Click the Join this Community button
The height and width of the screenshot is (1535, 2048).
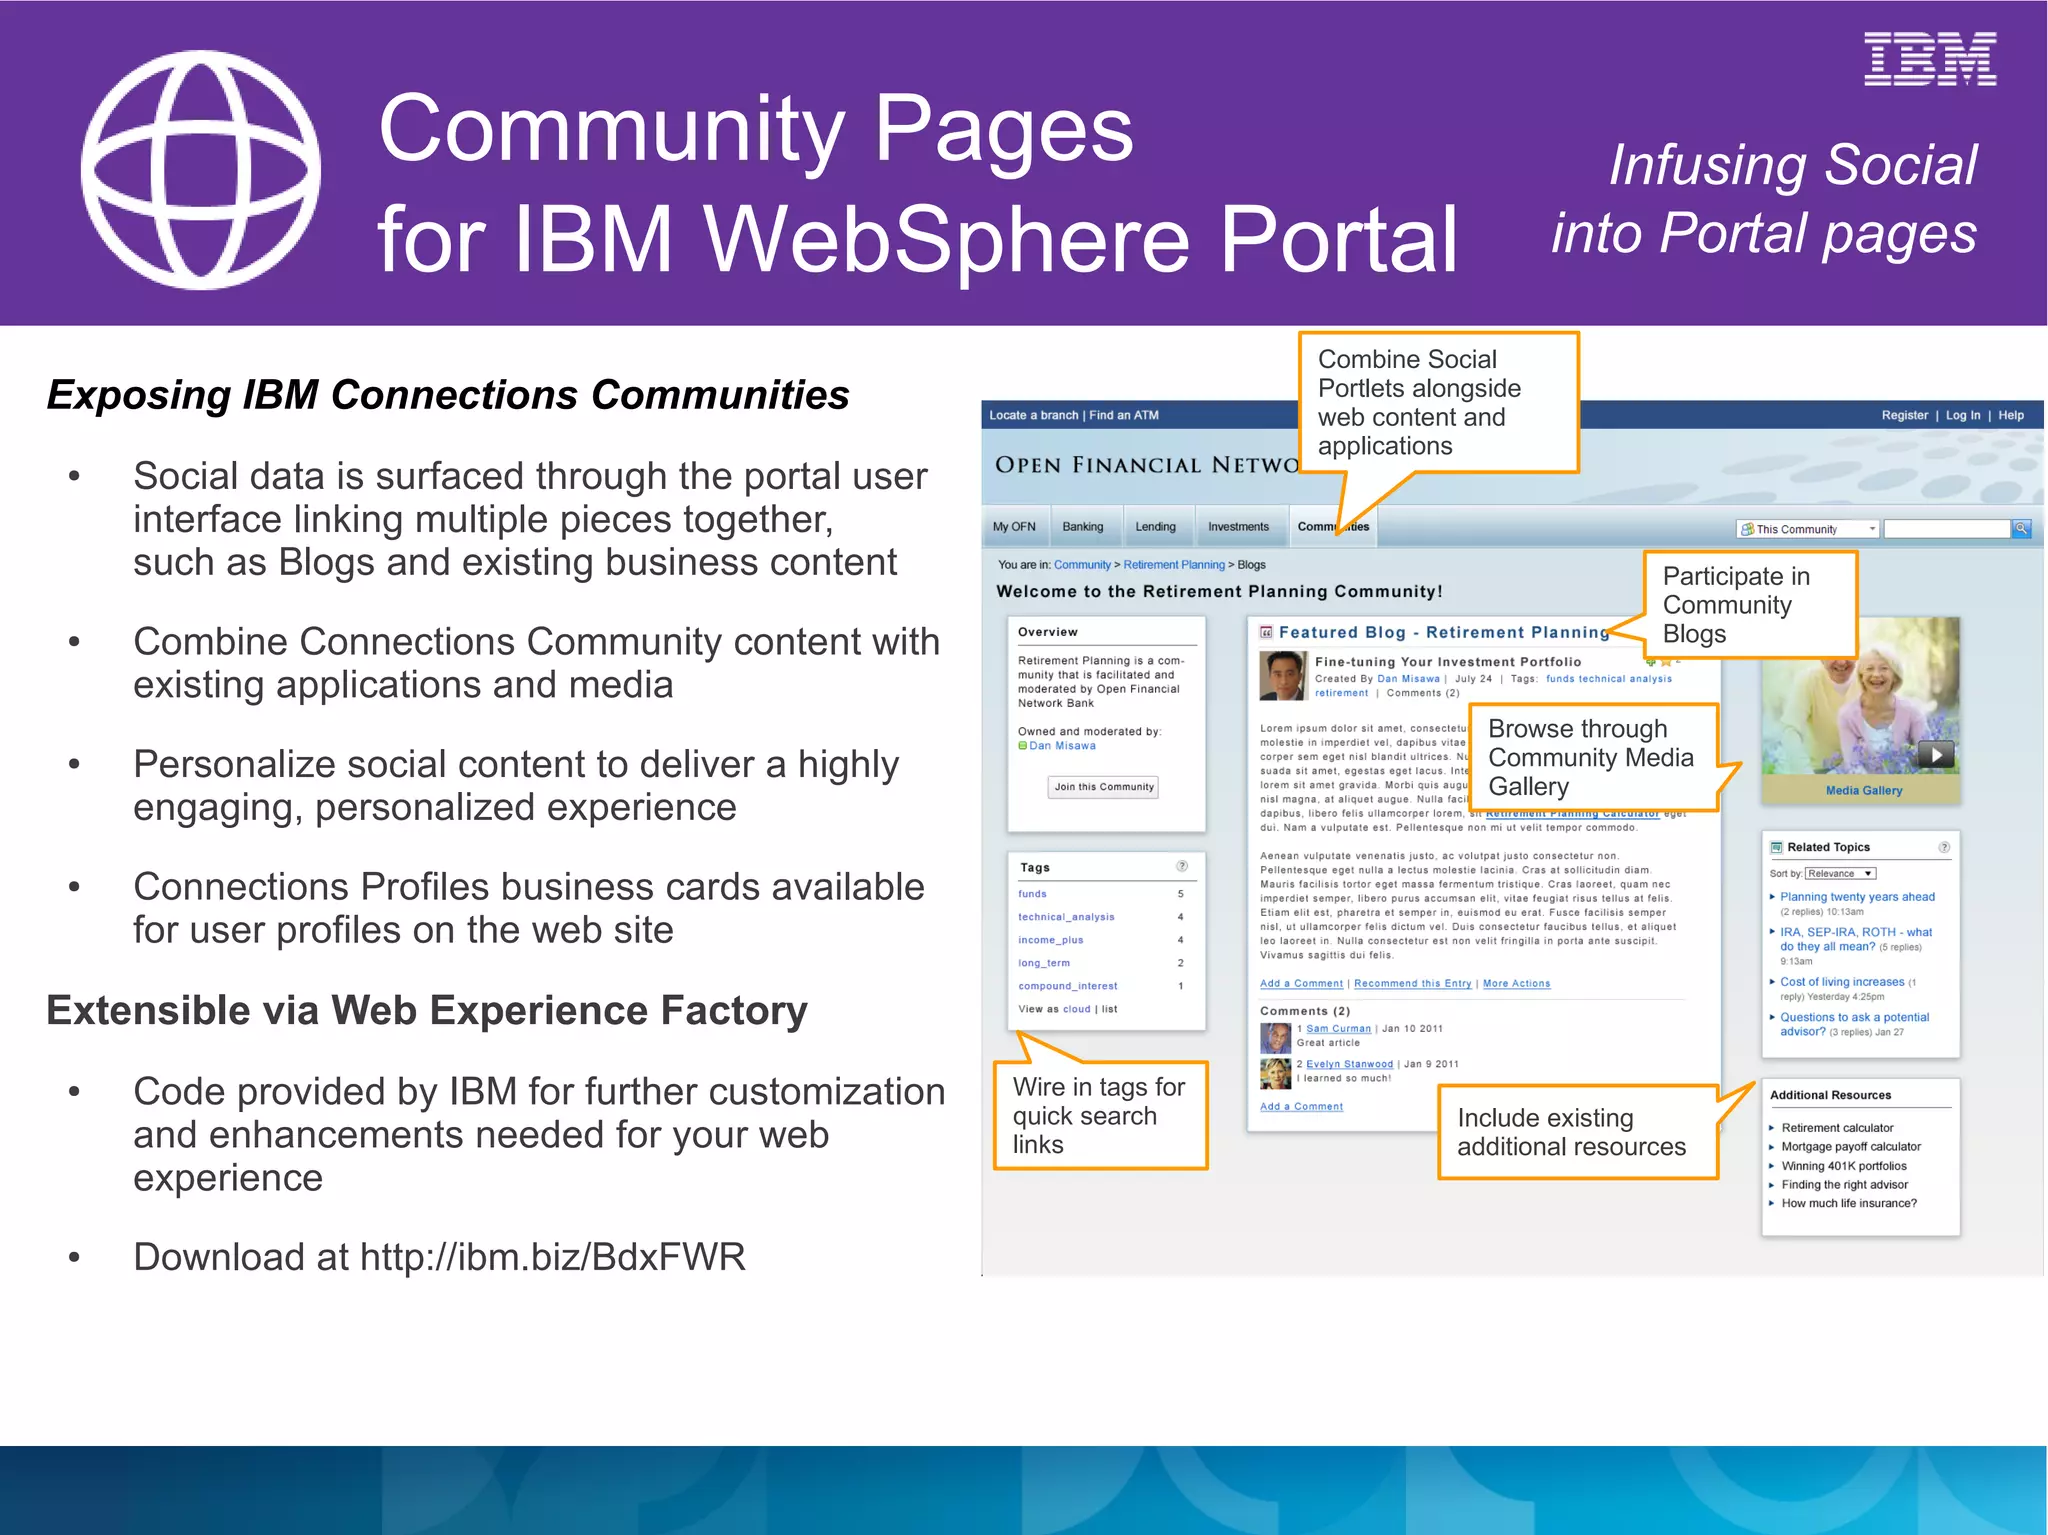1104,787
